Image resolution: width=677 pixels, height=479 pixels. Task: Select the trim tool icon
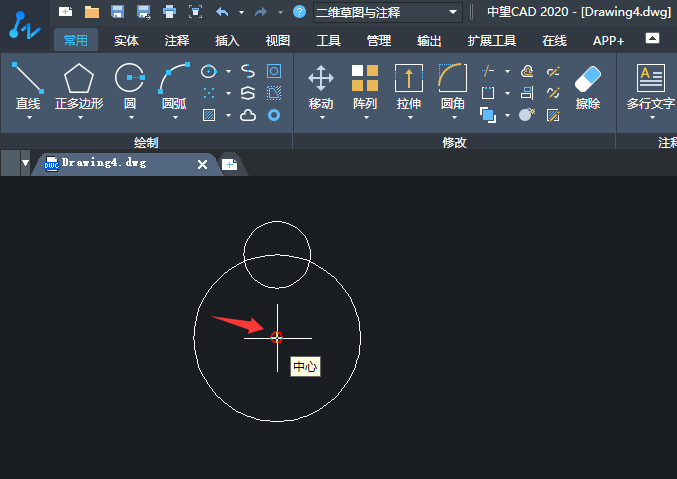pyautogui.click(x=488, y=71)
